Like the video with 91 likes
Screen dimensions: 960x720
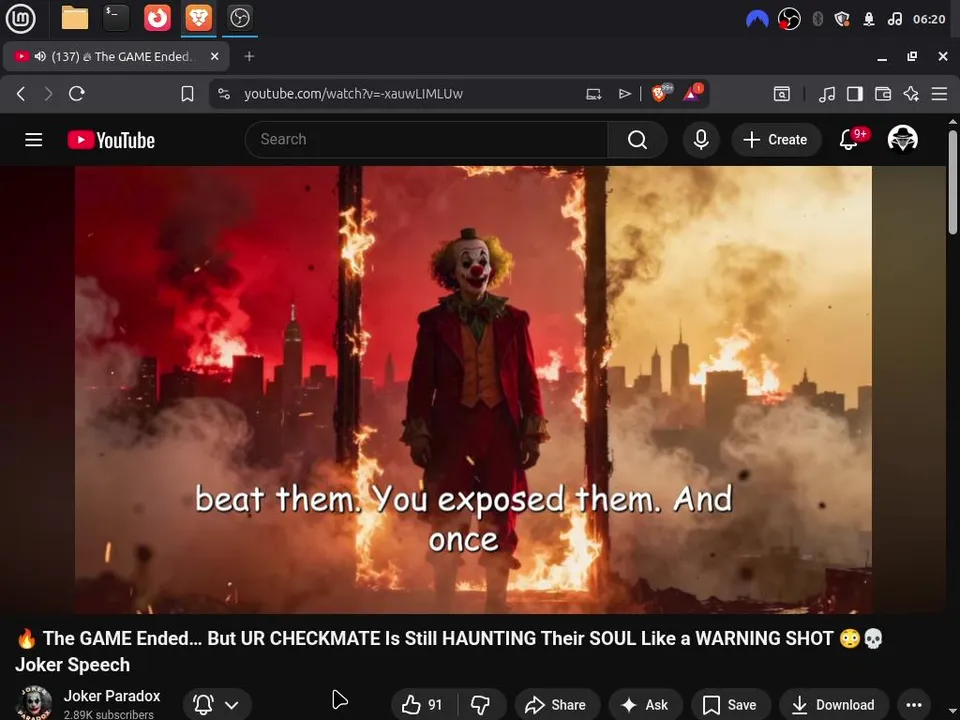(x=422, y=705)
